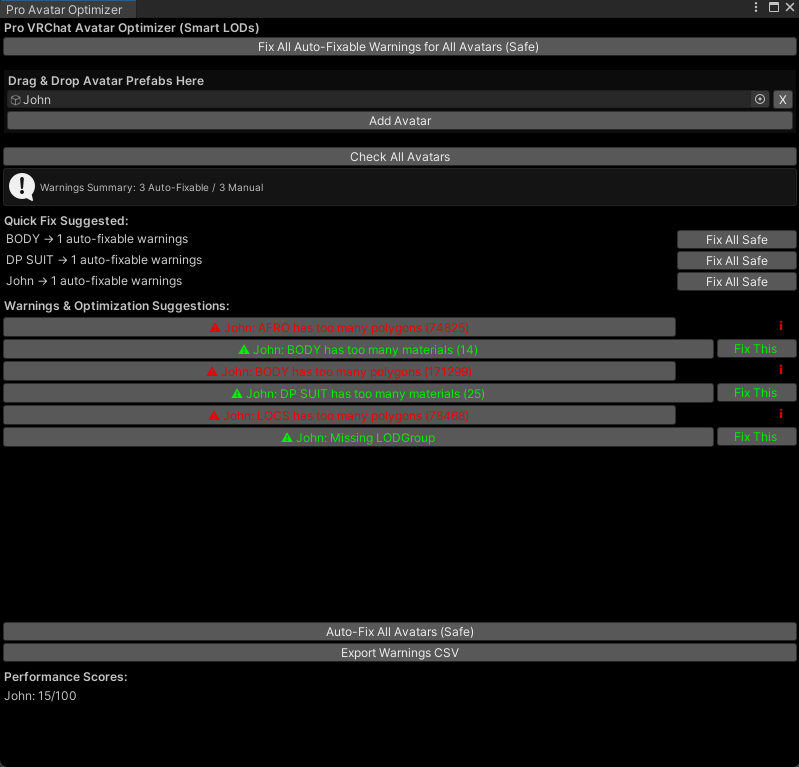Image resolution: width=799 pixels, height=767 pixels.
Task: Click John → 1 auto-fixable warnings text
Action: pos(94,281)
